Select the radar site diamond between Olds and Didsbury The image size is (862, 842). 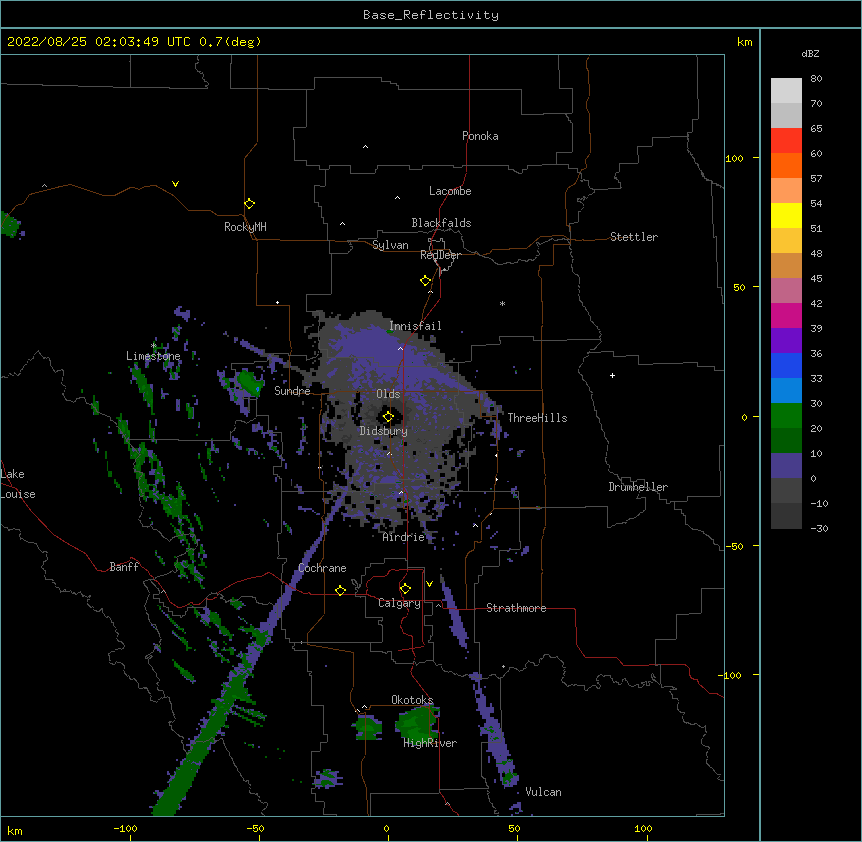388,417
